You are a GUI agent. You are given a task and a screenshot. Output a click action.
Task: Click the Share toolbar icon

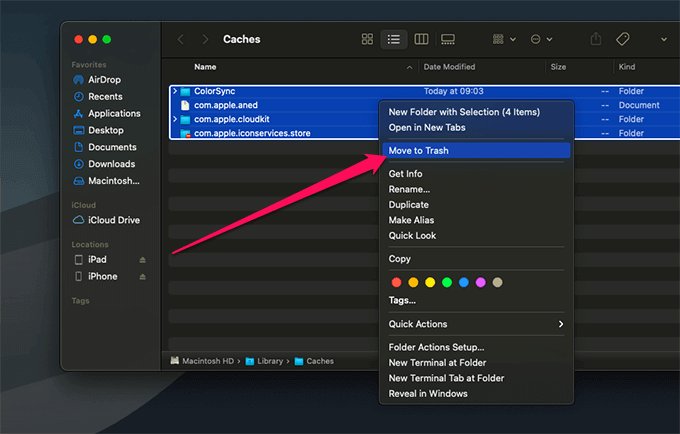[596, 39]
